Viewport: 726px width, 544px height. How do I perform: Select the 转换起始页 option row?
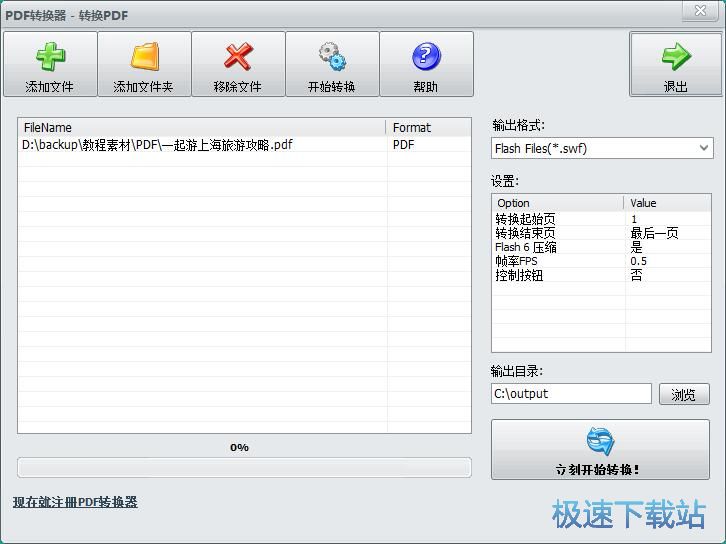coord(601,219)
